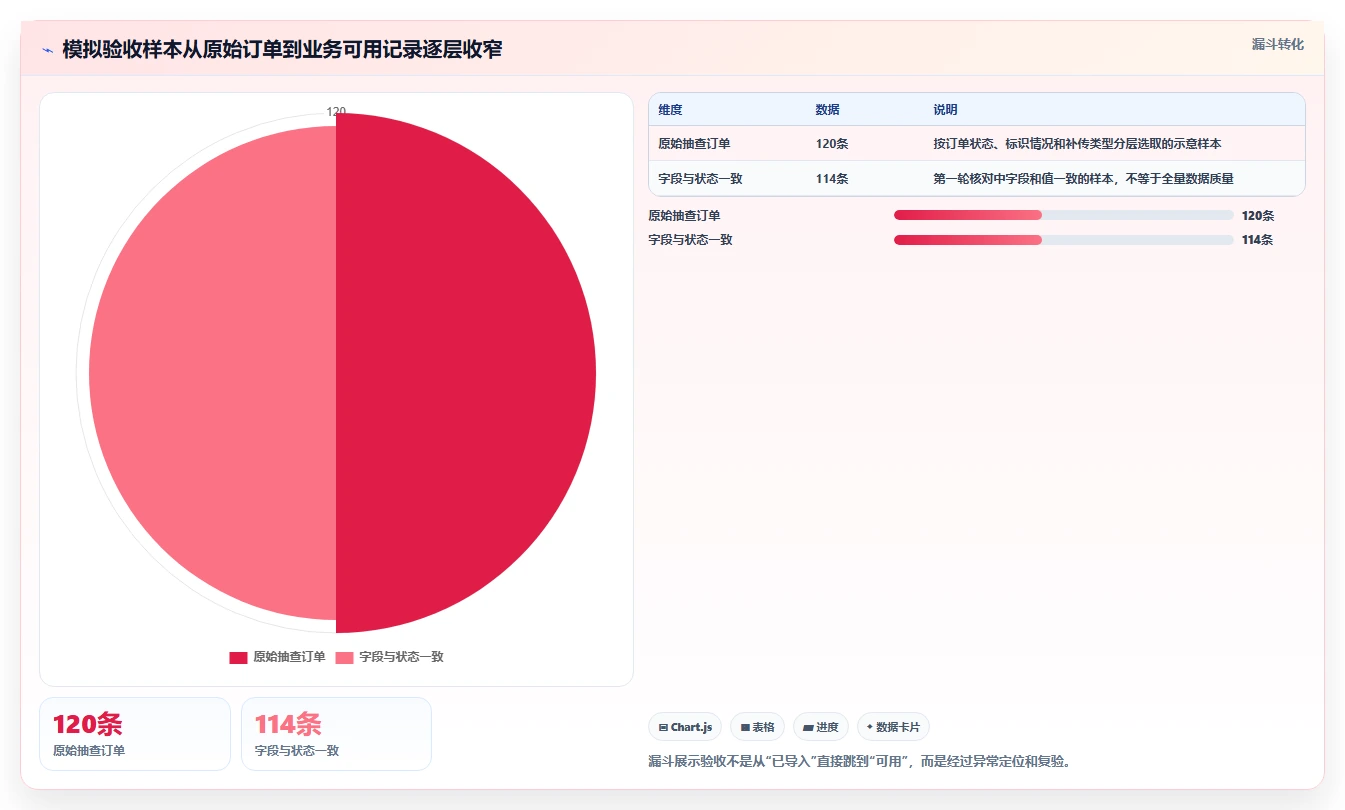1345x810 pixels.
Task: Click the 字段与状态一致 progress row label
Action: click(x=690, y=240)
